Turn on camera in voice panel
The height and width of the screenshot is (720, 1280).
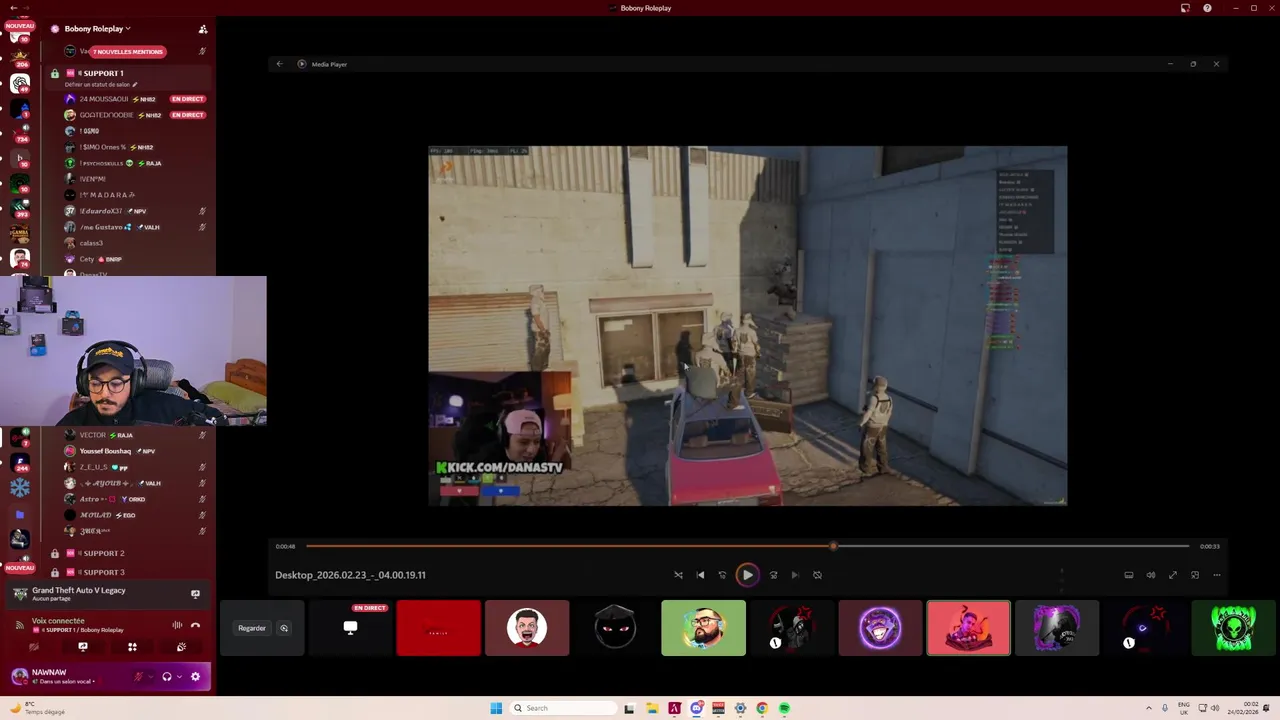pyautogui.click(x=33, y=647)
